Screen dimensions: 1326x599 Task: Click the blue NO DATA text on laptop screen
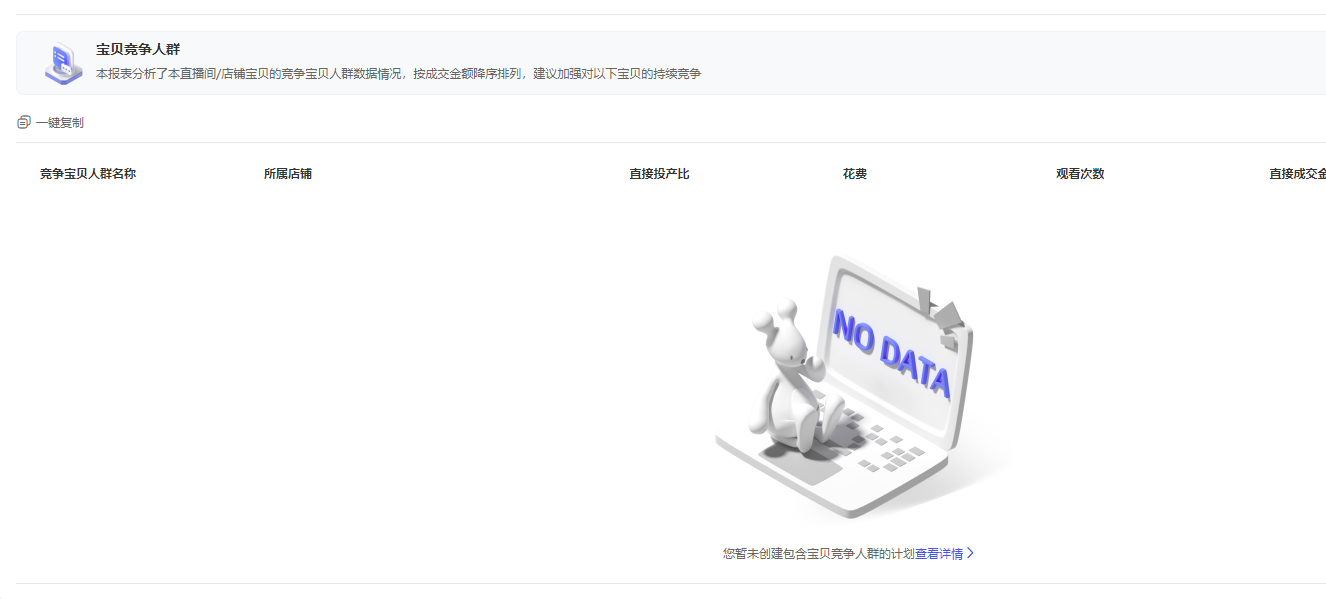(x=891, y=354)
